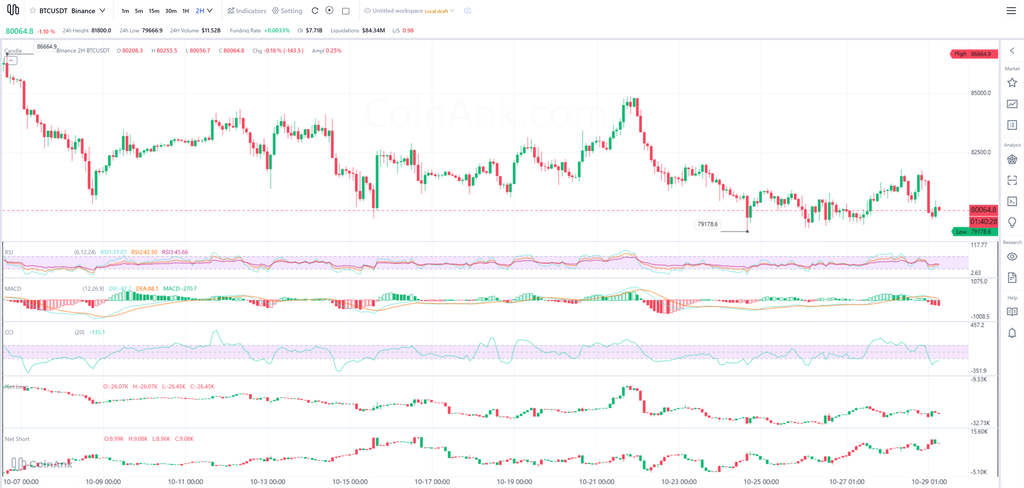
Task: Open the notifications bell icon
Action: [x=1012, y=333]
